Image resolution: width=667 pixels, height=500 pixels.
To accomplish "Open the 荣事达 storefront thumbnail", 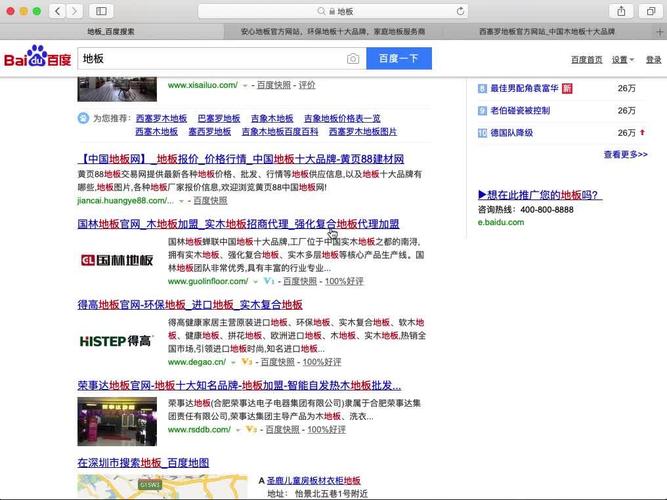I will (117, 421).
